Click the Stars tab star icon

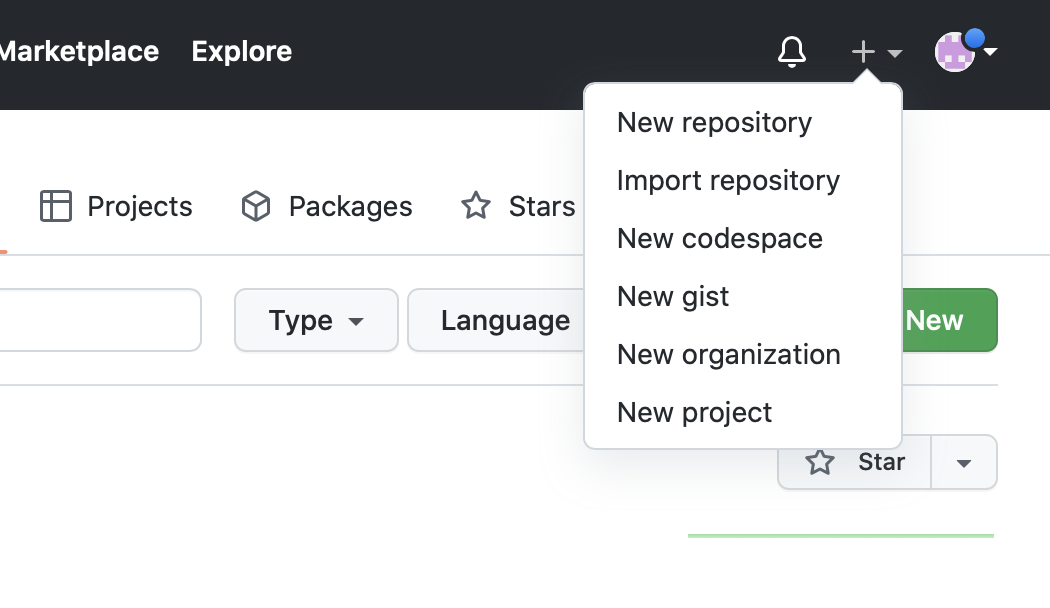[476, 207]
